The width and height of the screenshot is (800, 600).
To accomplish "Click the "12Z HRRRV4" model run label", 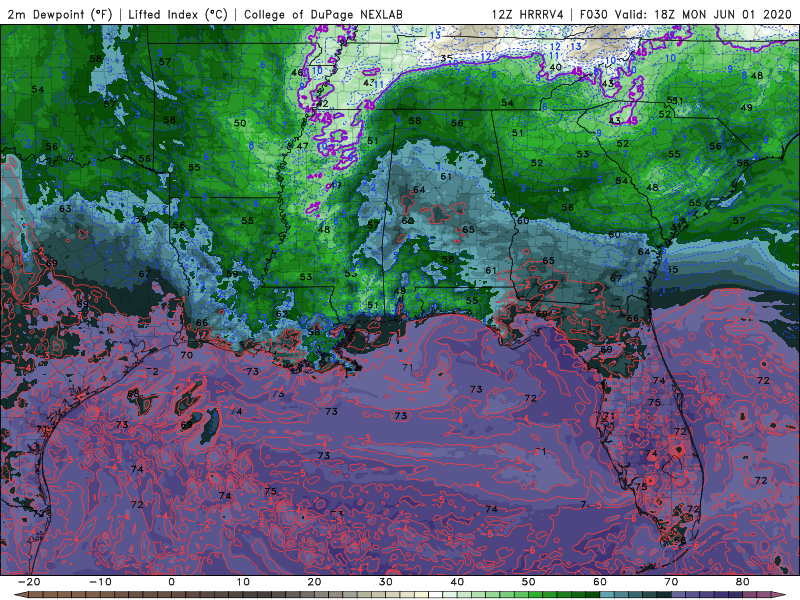I will click(528, 14).
